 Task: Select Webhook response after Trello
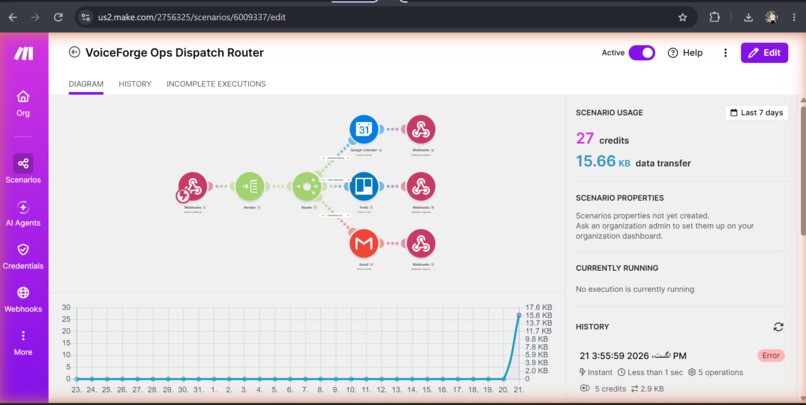click(x=421, y=186)
